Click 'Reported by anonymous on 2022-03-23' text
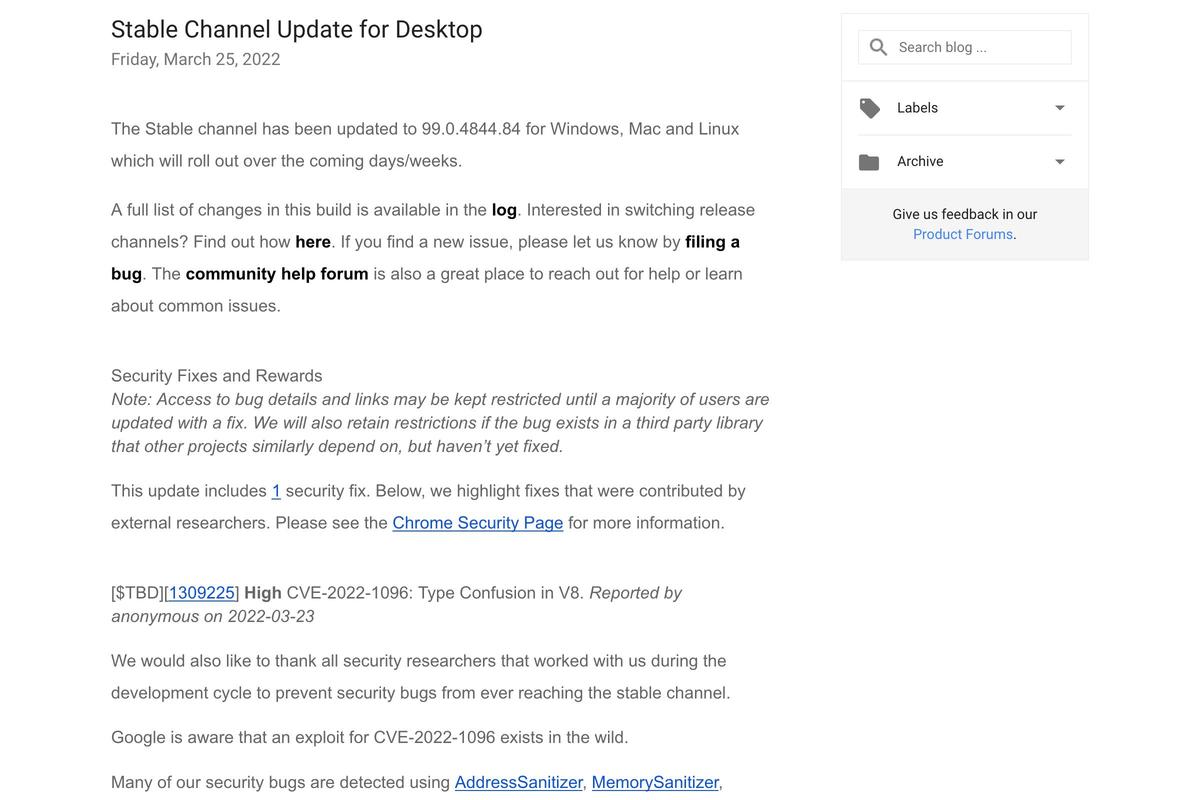1200x800 pixels. coord(396,605)
